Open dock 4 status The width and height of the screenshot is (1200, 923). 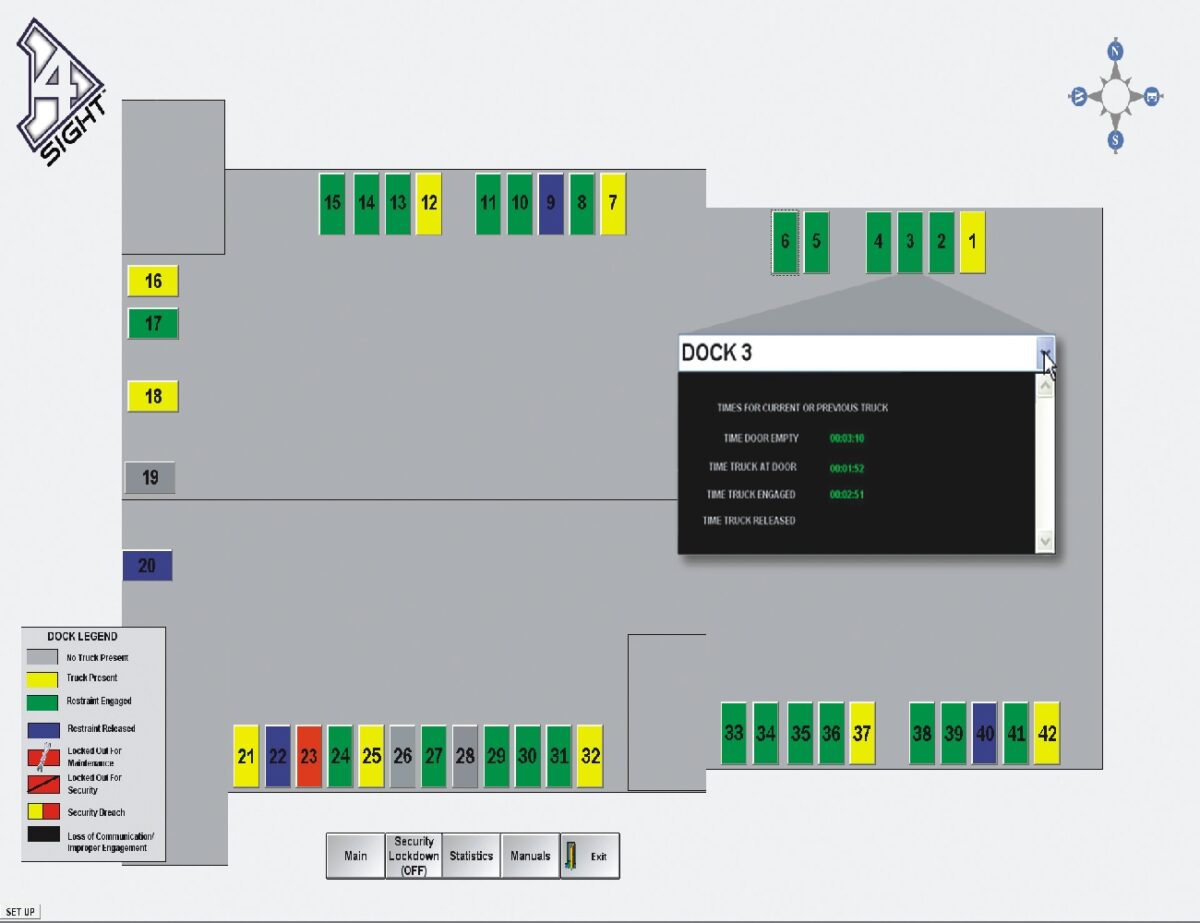tap(878, 242)
